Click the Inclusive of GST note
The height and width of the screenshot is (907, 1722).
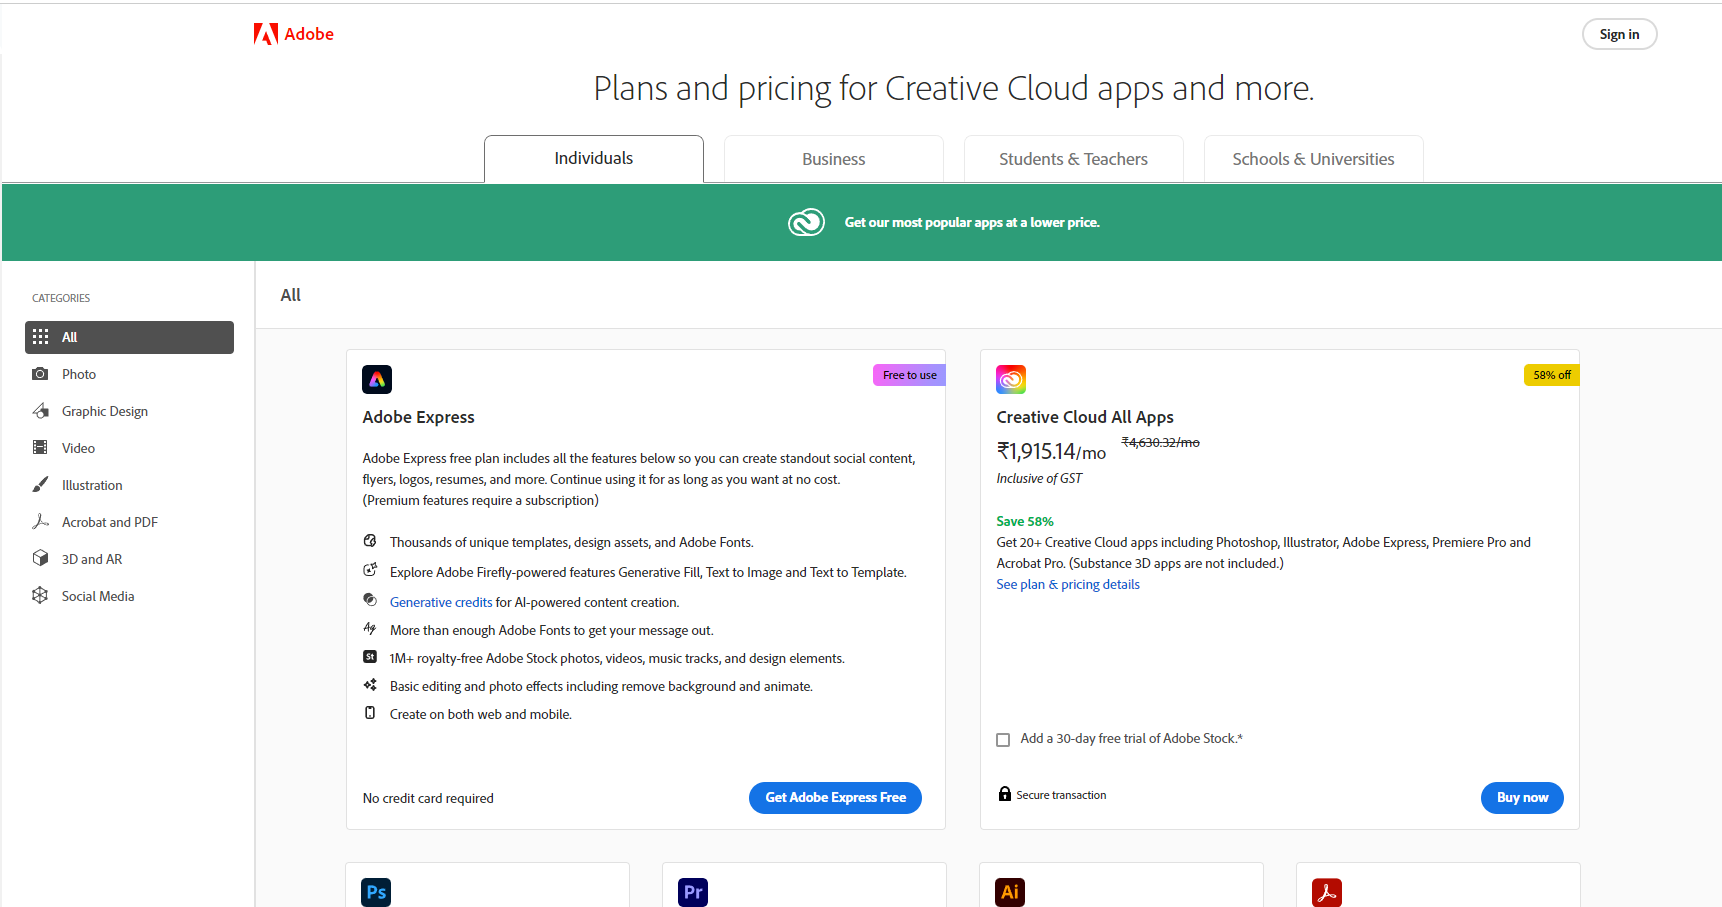pyautogui.click(x=1039, y=478)
